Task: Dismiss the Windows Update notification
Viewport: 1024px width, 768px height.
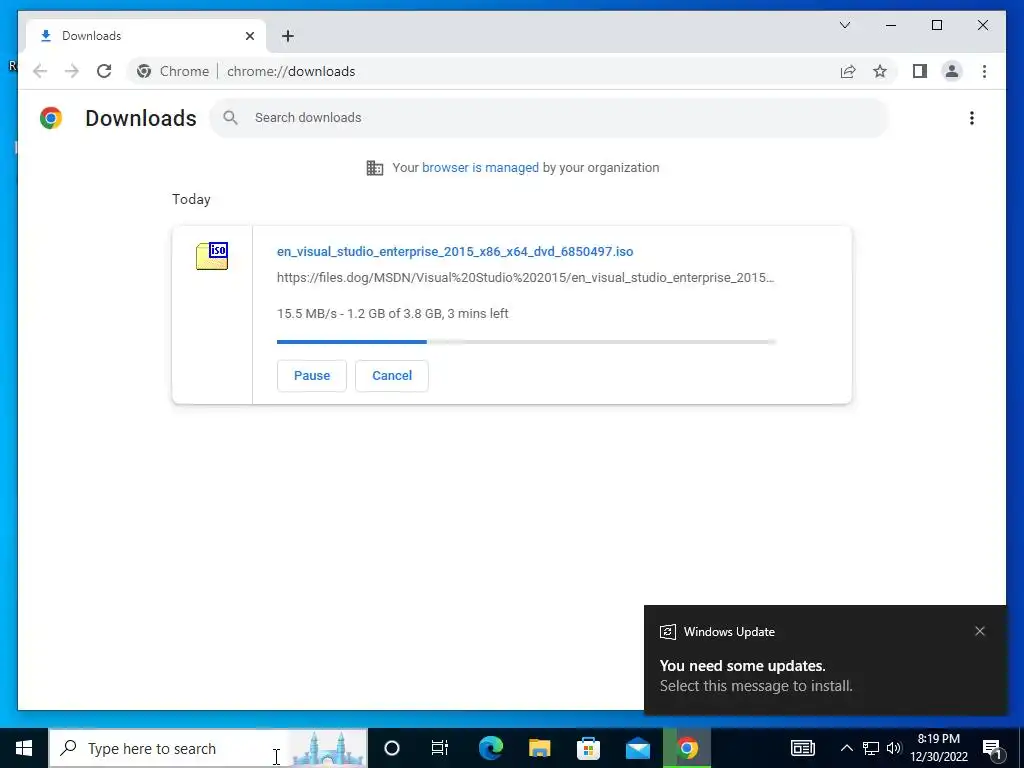Action: pos(980,631)
